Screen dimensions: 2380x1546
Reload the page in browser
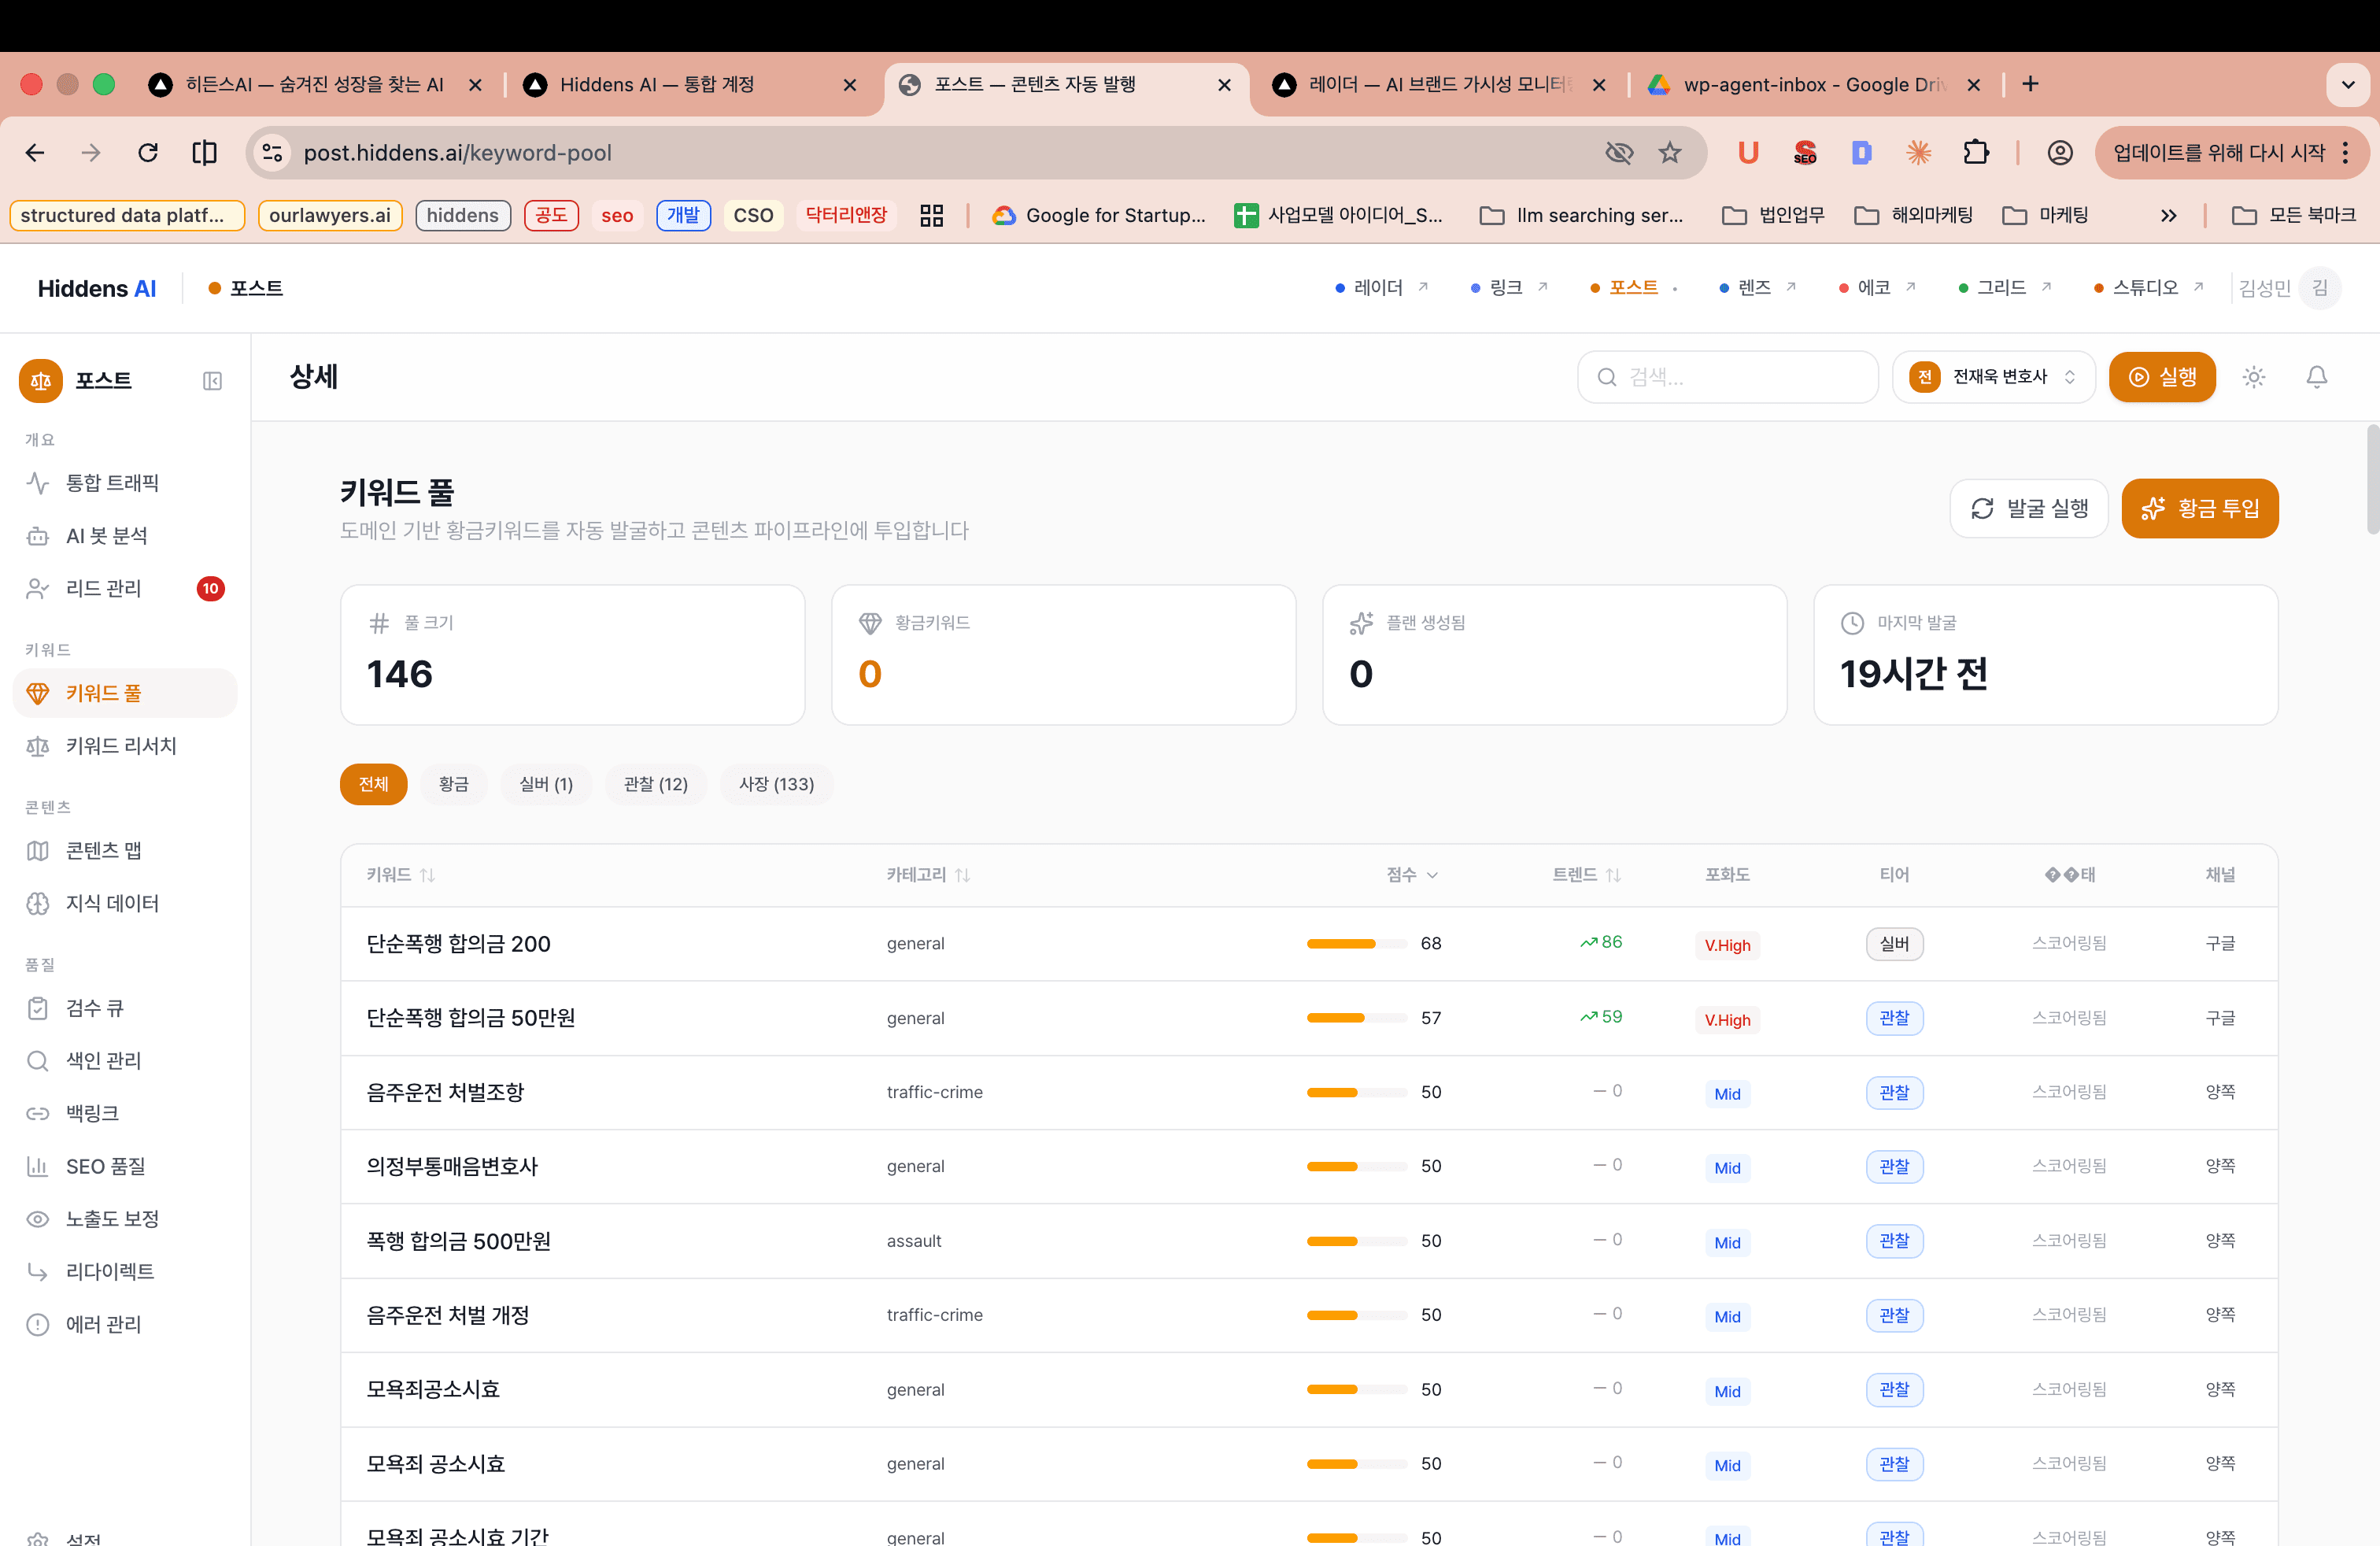pyautogui.click(x=148, y=153)
